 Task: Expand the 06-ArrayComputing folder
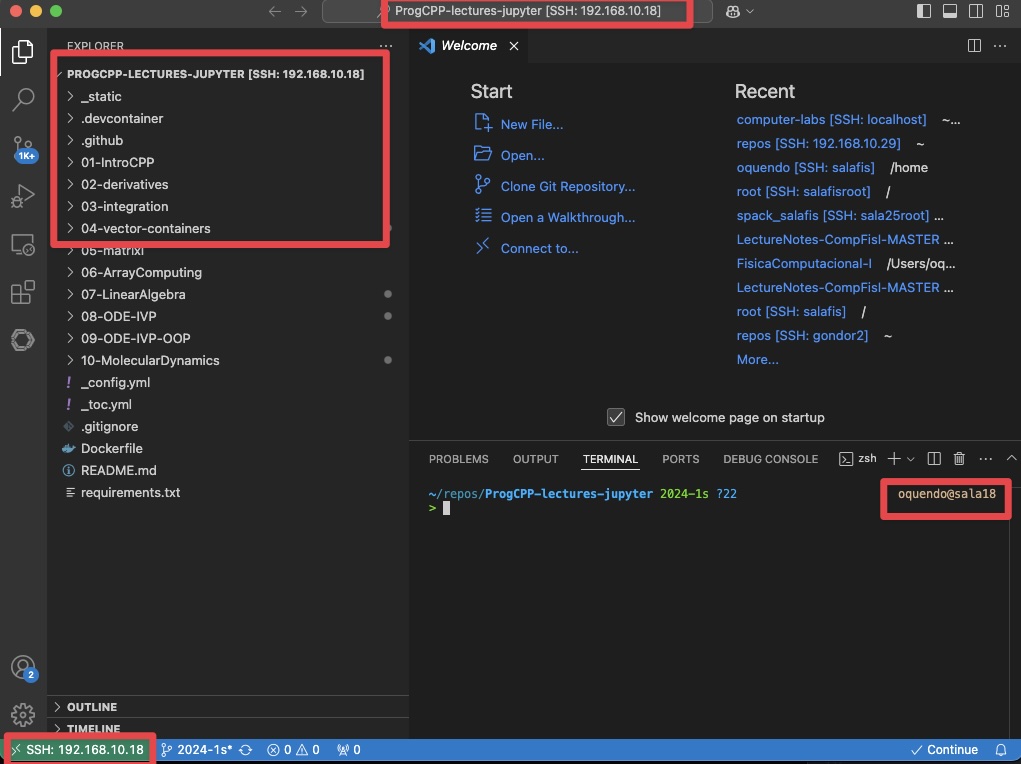pos(228,272)
